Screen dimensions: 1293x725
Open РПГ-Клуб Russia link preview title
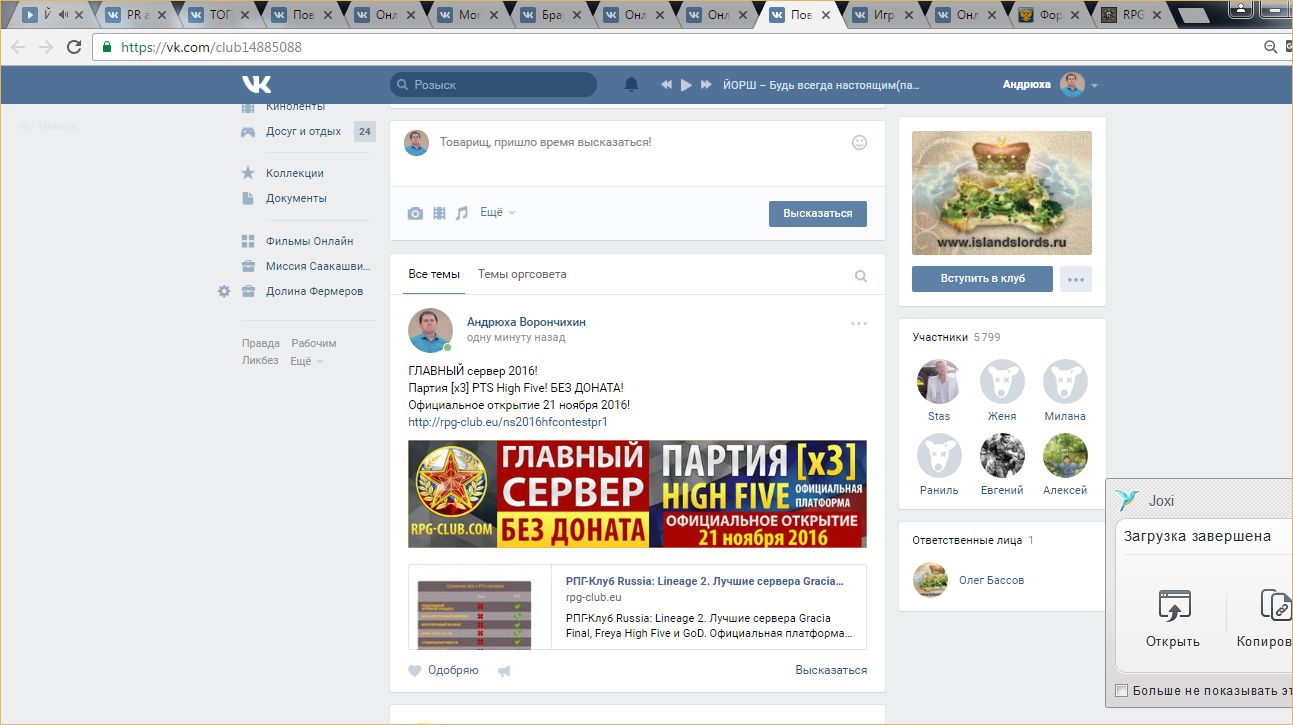pos(704,580)
